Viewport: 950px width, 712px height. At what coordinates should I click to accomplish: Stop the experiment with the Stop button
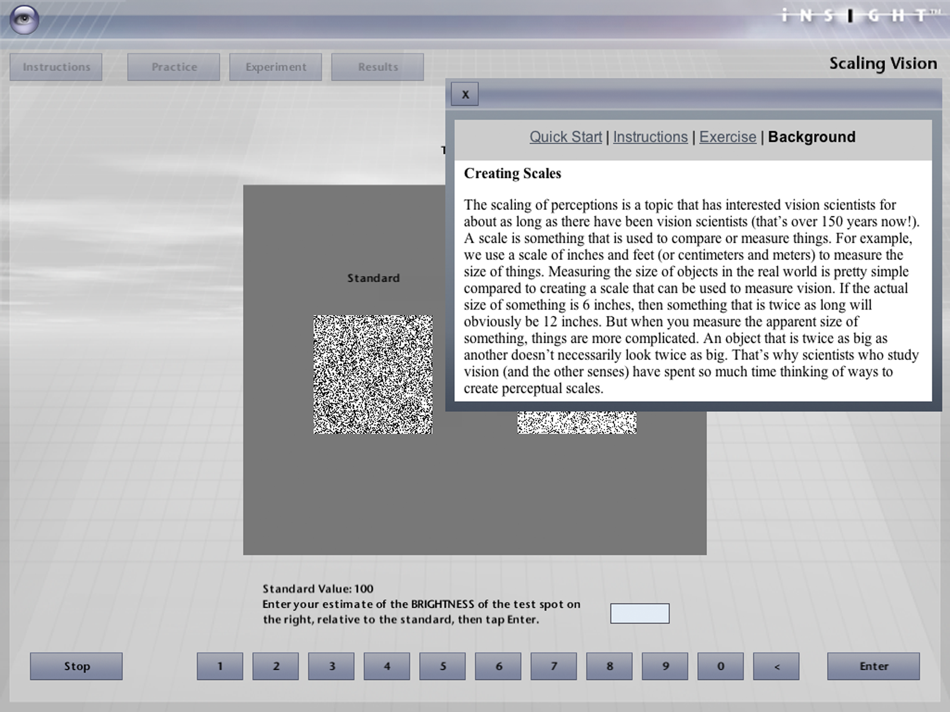[76, 666]
